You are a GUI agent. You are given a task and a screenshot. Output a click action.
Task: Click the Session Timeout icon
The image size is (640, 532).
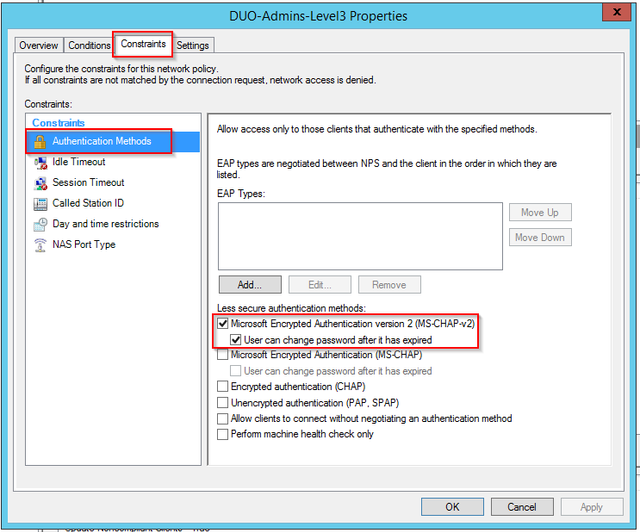40,183
